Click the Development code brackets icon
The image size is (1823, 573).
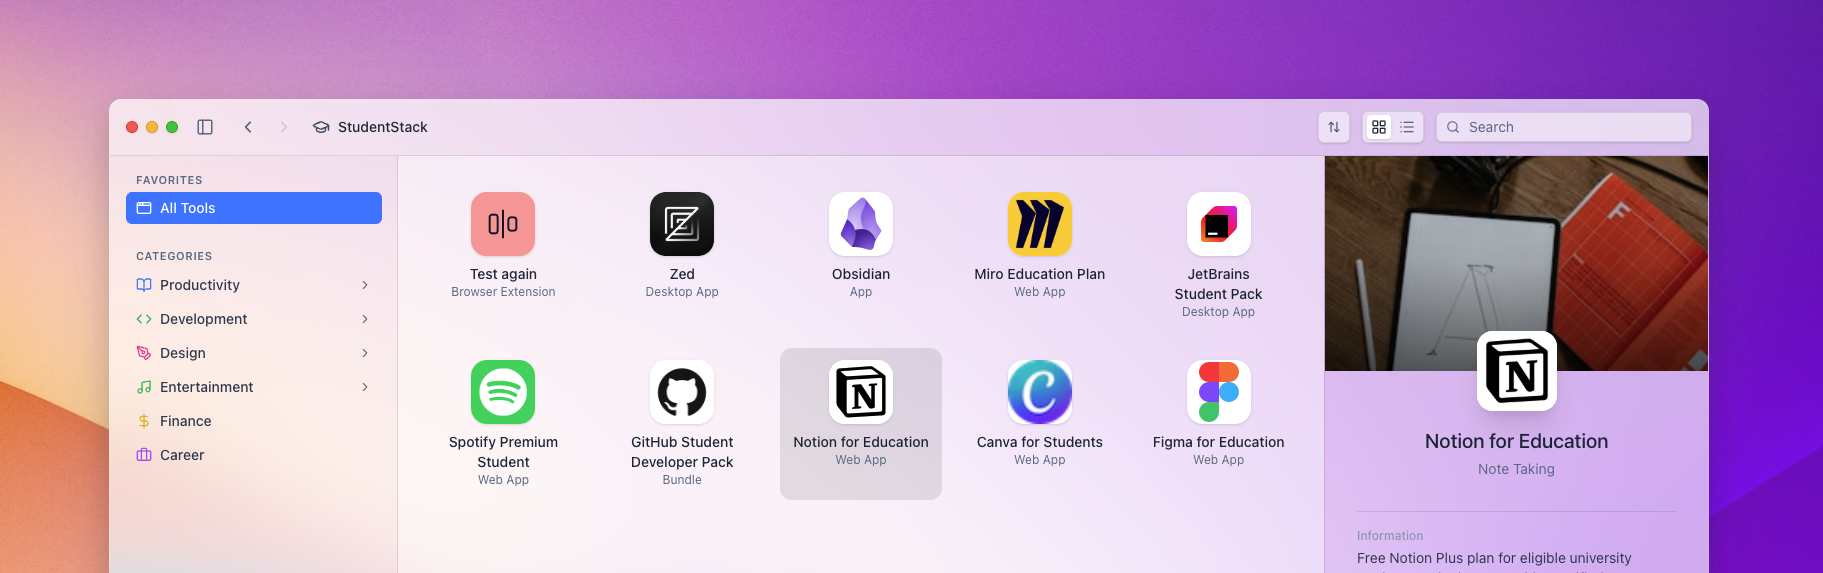click(x=144, y=319)
